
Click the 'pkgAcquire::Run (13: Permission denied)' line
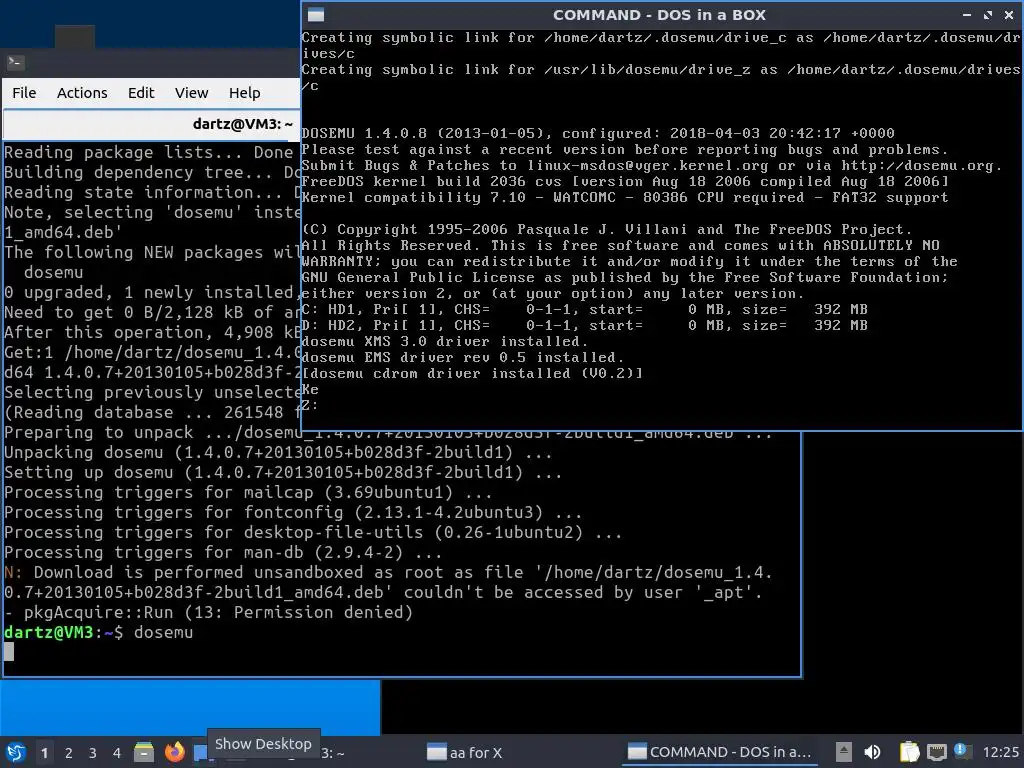[208, 613]
